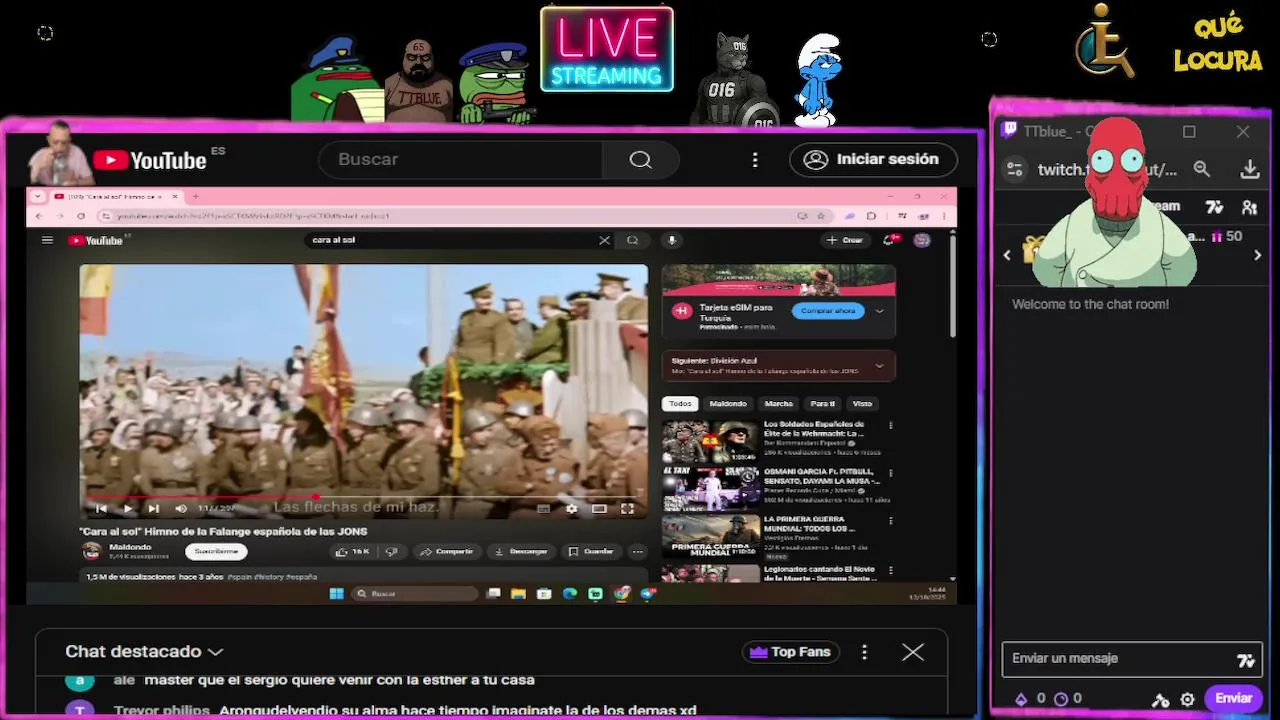Open File Explorer from taskbar
Image resolution: width=1280 pixels, height=720 pixels.
(518, 594)
